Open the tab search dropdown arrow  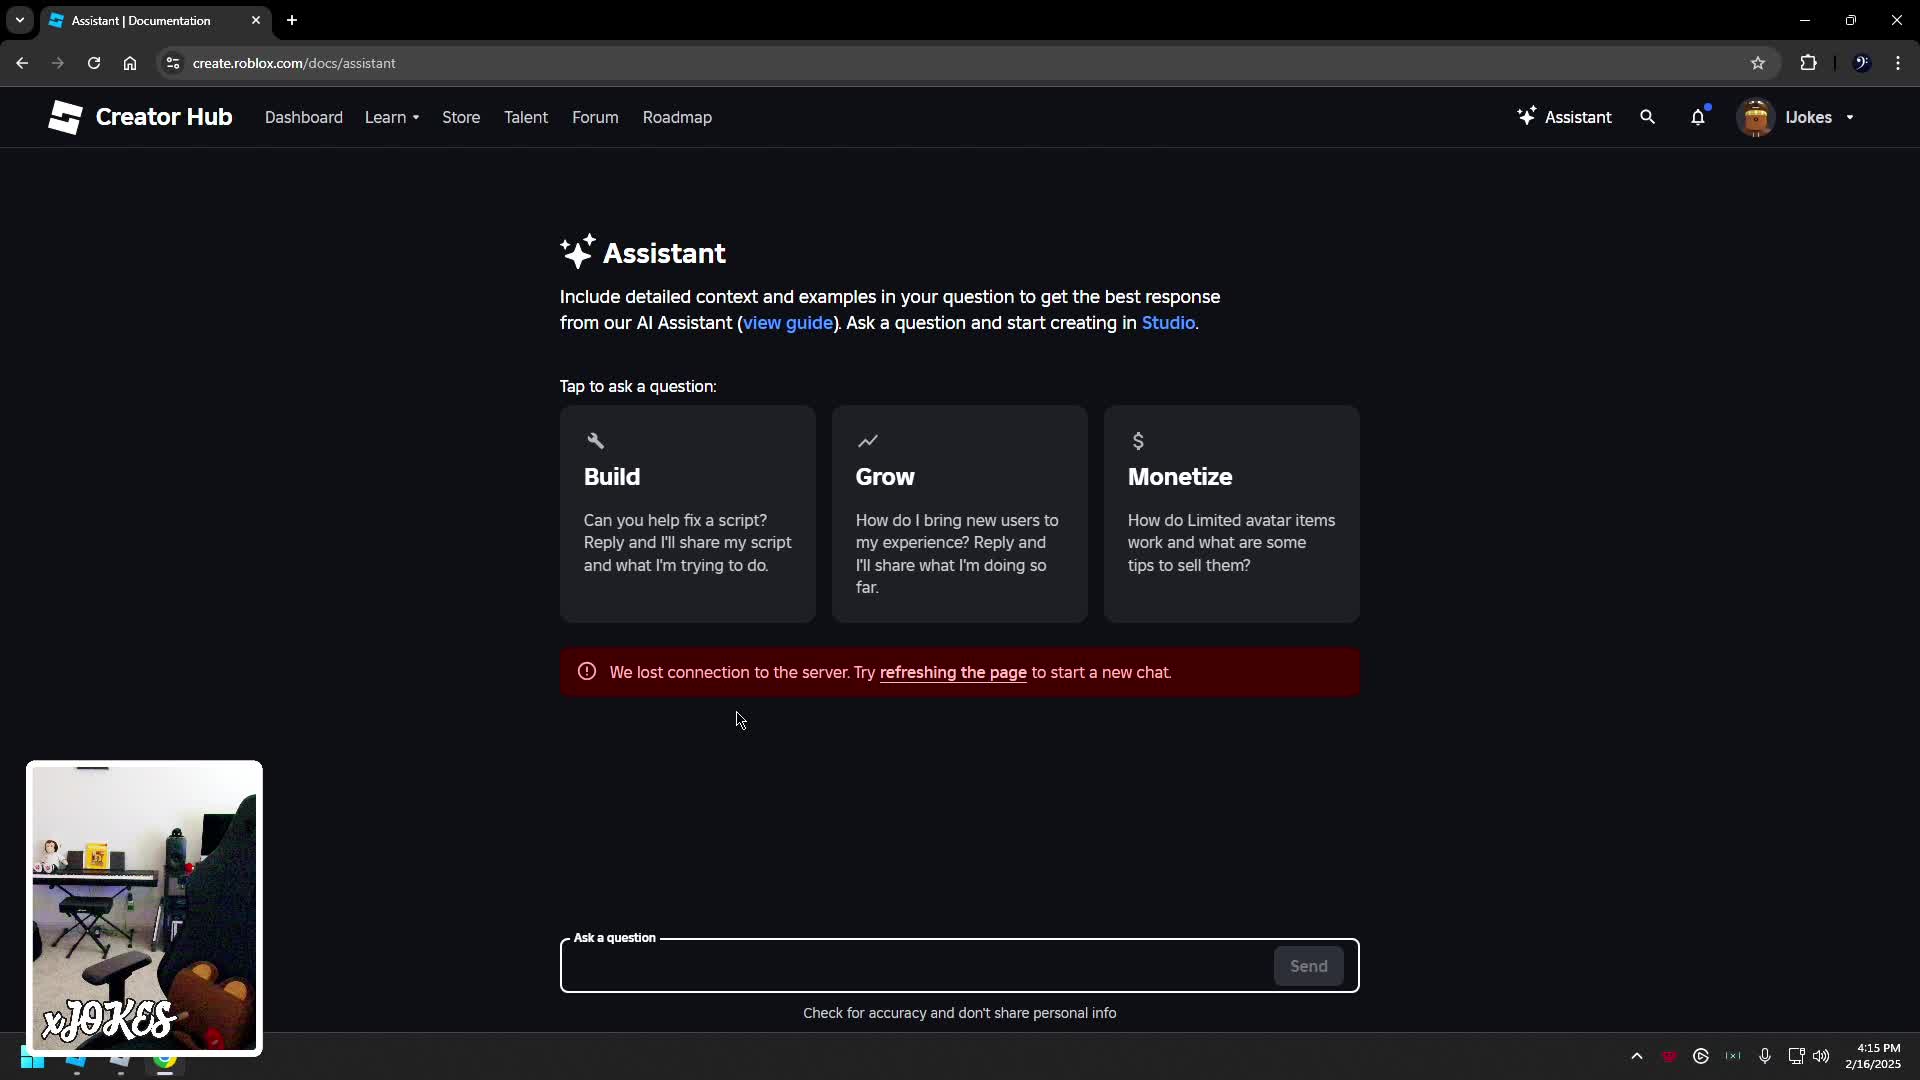(20, 20)
